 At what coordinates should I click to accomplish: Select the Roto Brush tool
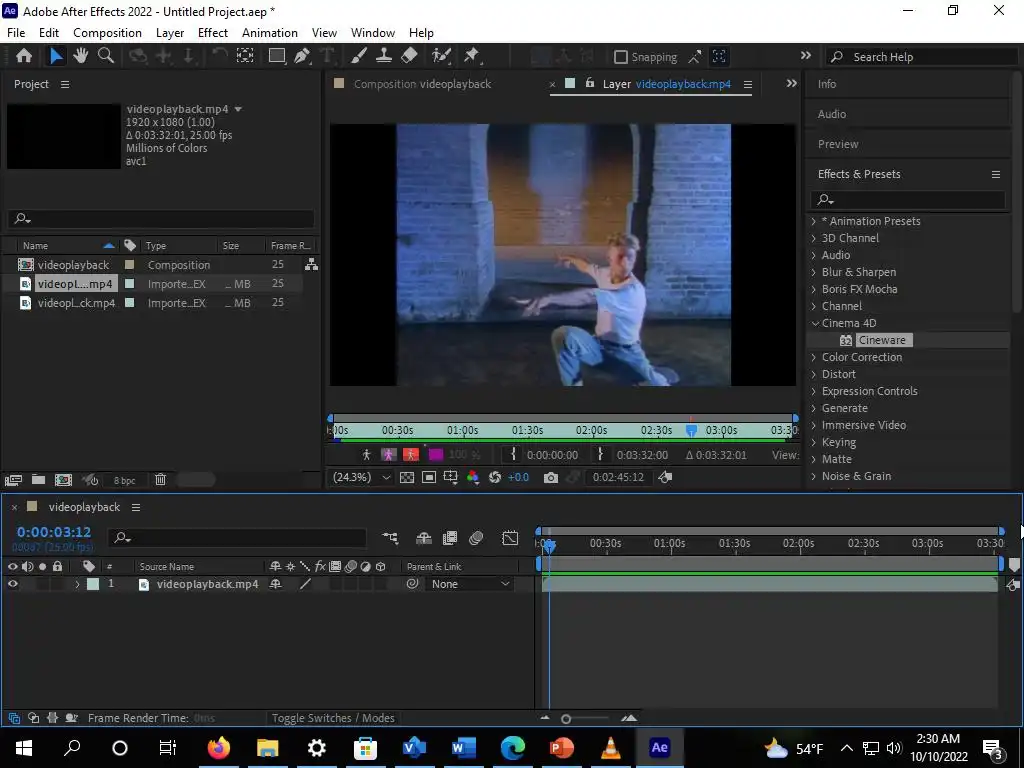[x=441, y=56]
